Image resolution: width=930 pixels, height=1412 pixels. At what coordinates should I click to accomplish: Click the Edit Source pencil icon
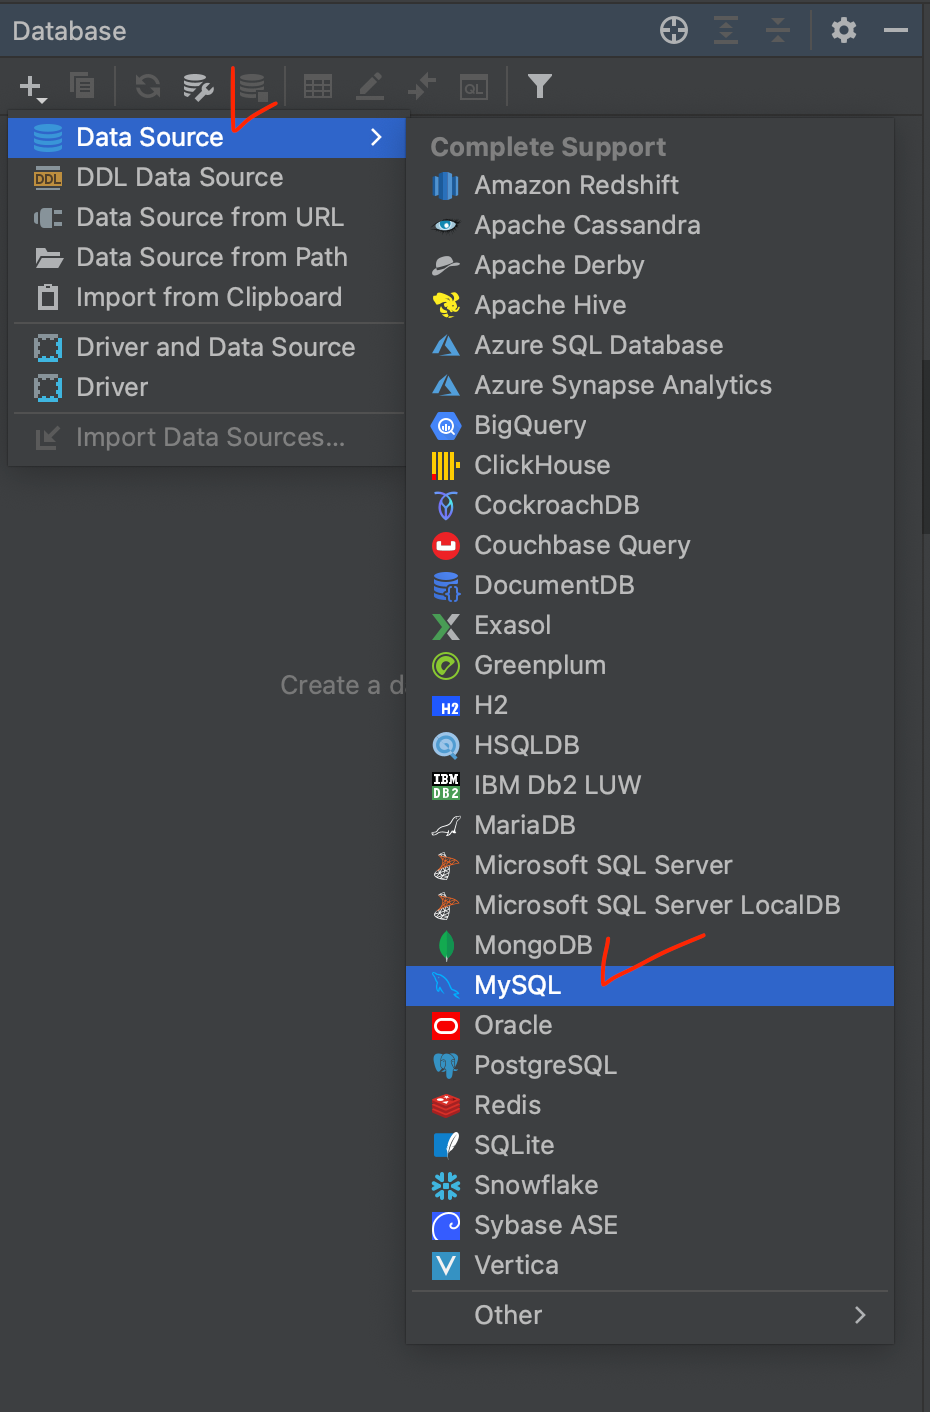370,87
